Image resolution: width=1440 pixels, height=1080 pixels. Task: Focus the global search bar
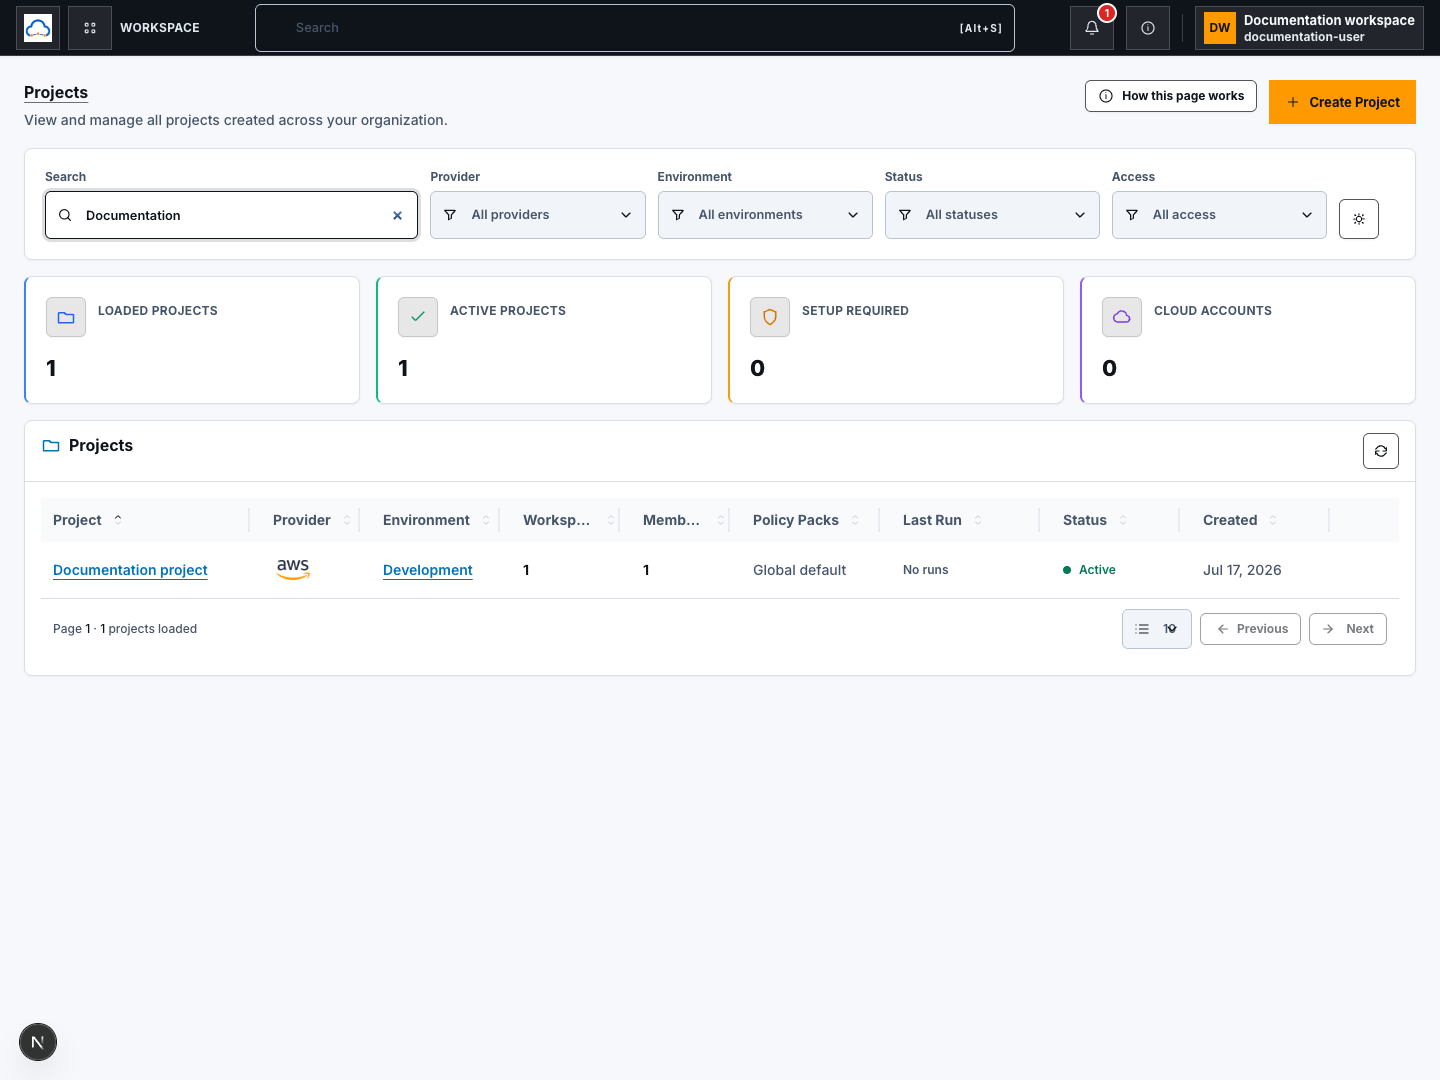point(635,28)
